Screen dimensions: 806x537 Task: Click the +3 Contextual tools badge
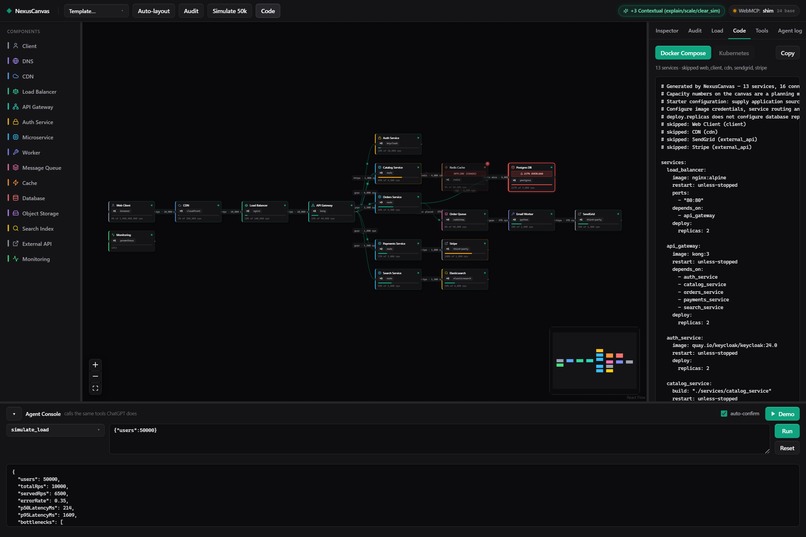pyautogui.click(x=672, y=11)
